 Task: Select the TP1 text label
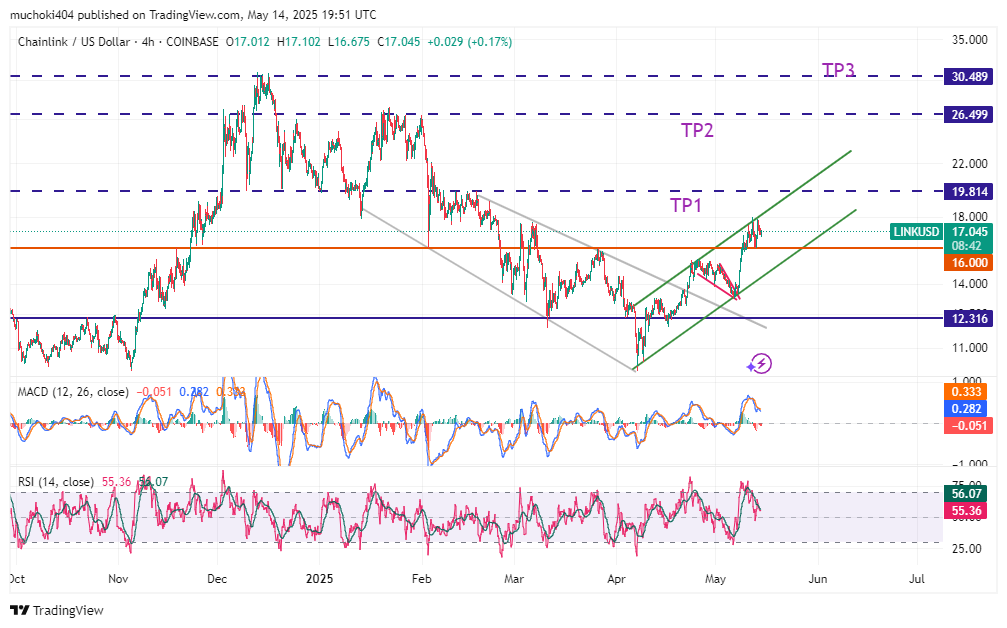tap(686, 205)
